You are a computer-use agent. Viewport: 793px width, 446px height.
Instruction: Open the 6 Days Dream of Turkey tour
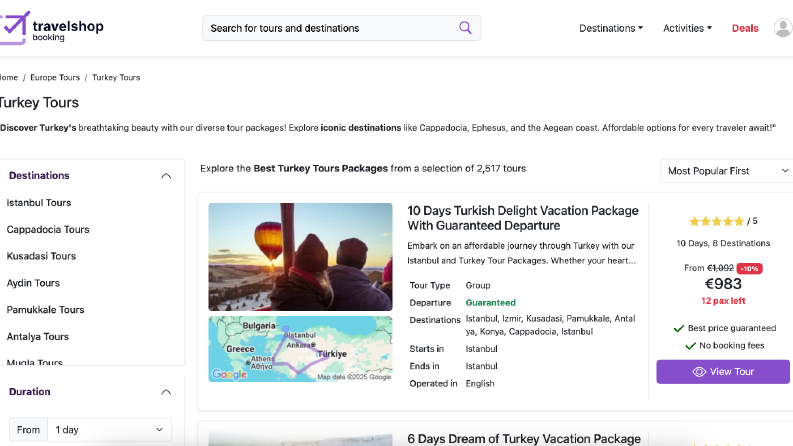coord(524,439)
